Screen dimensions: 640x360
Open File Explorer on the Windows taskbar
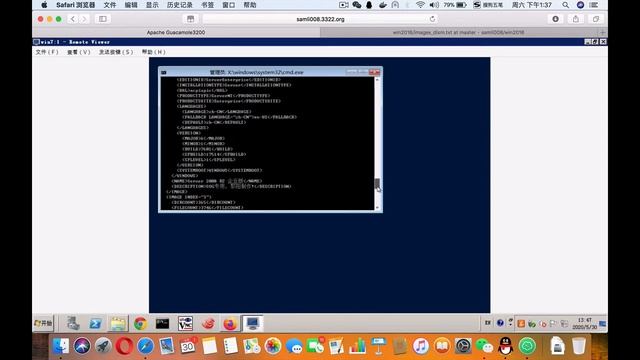(118, 323)
